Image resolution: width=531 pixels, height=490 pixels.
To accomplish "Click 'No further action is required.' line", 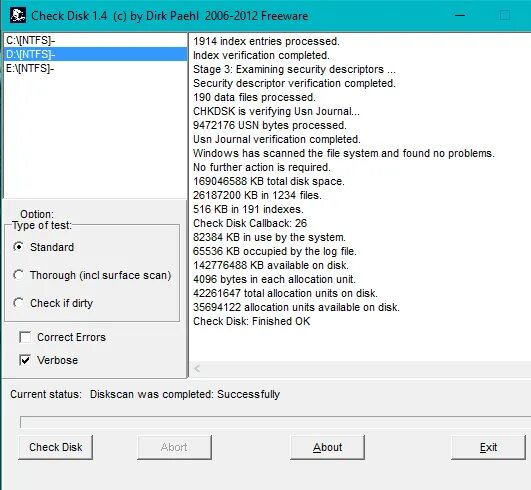I will [x=262, y=167].
